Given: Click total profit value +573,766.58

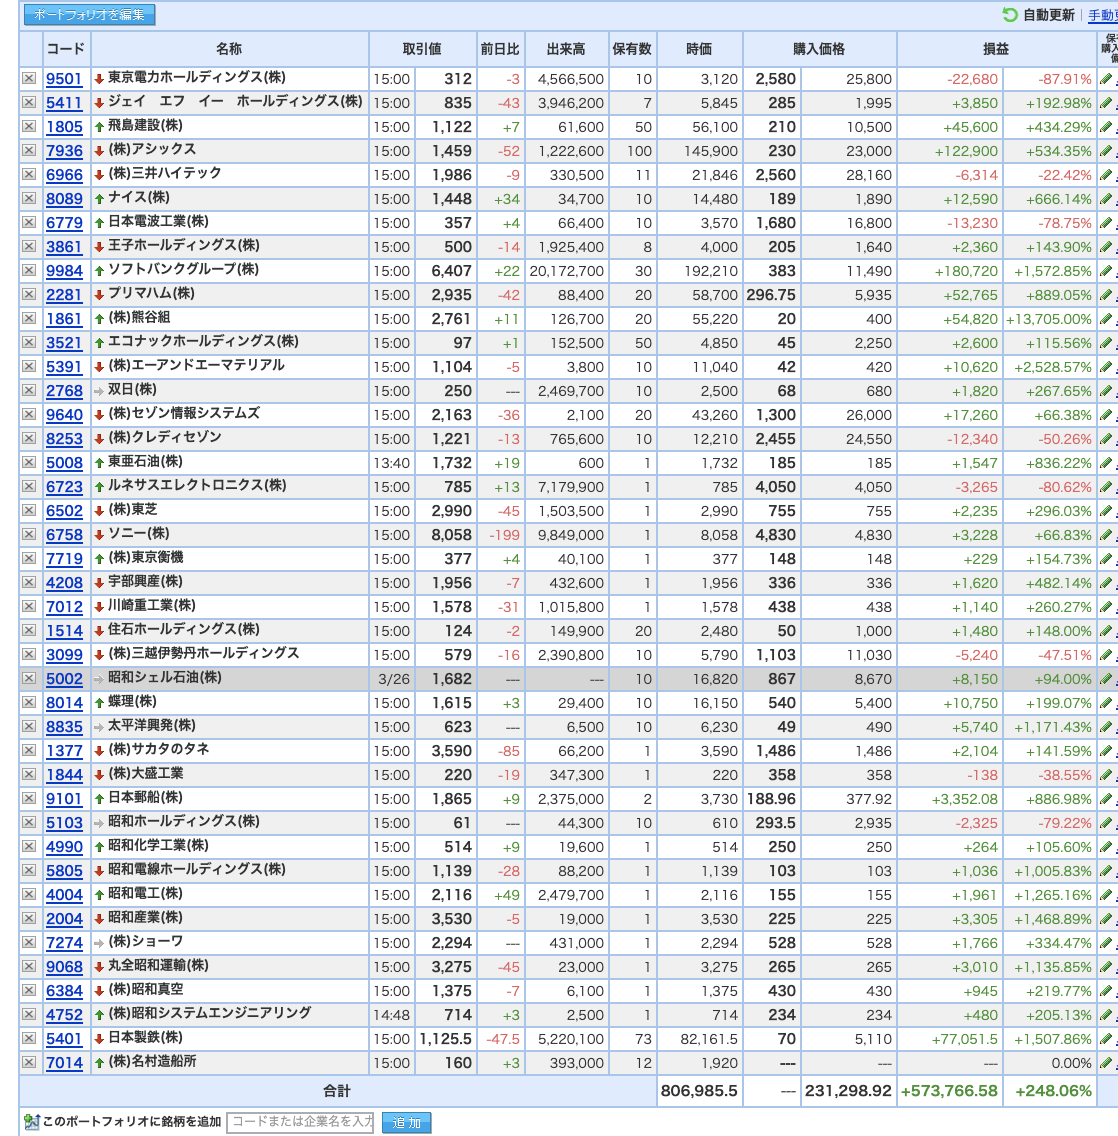Looking at the screenshot, I should click(x=949, y=1091).
